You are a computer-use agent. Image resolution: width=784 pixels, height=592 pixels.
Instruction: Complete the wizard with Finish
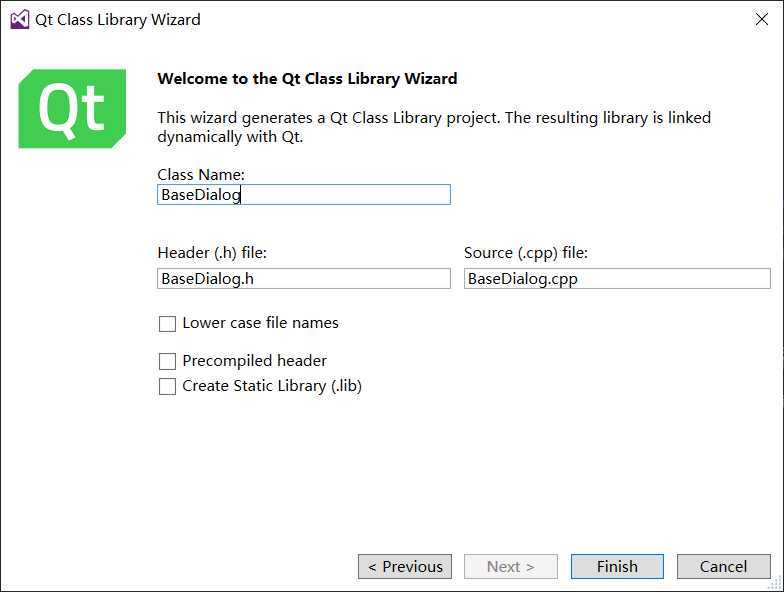(x=617, y=566)
